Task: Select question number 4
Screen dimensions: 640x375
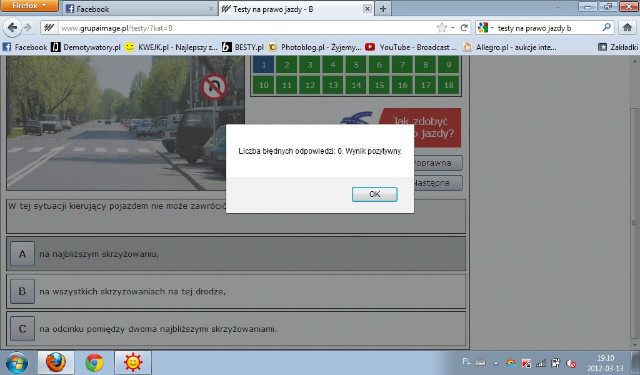Action: pyautogui.click(x=333, y=64)
